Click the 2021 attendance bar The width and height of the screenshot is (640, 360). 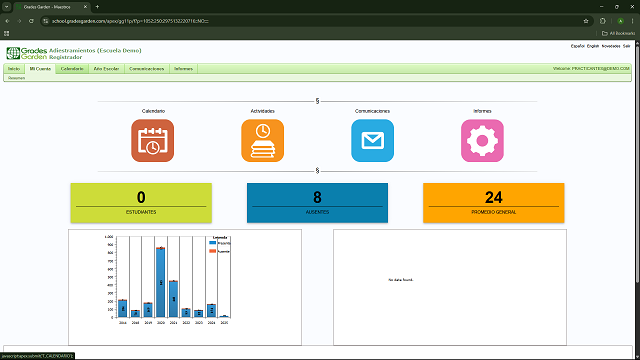click(173, 299)
